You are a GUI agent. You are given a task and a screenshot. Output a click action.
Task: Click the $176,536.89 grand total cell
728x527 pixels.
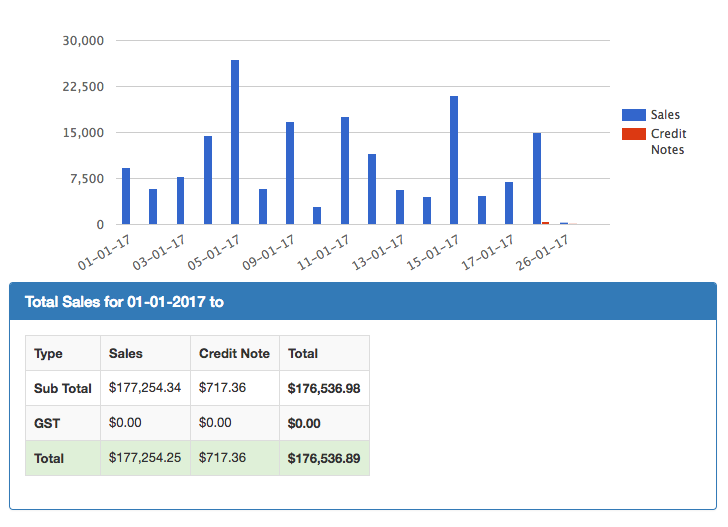tap(323, 458)
